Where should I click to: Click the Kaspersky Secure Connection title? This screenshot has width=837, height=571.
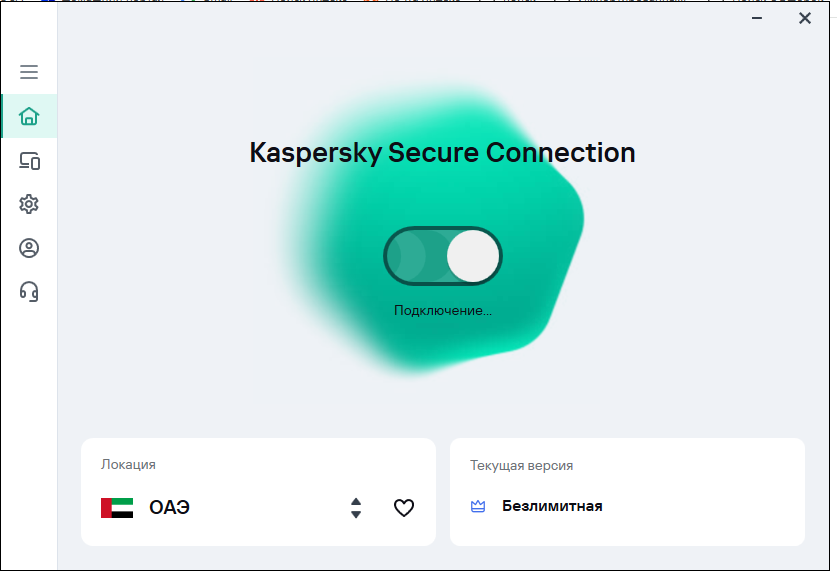[442, 153]
